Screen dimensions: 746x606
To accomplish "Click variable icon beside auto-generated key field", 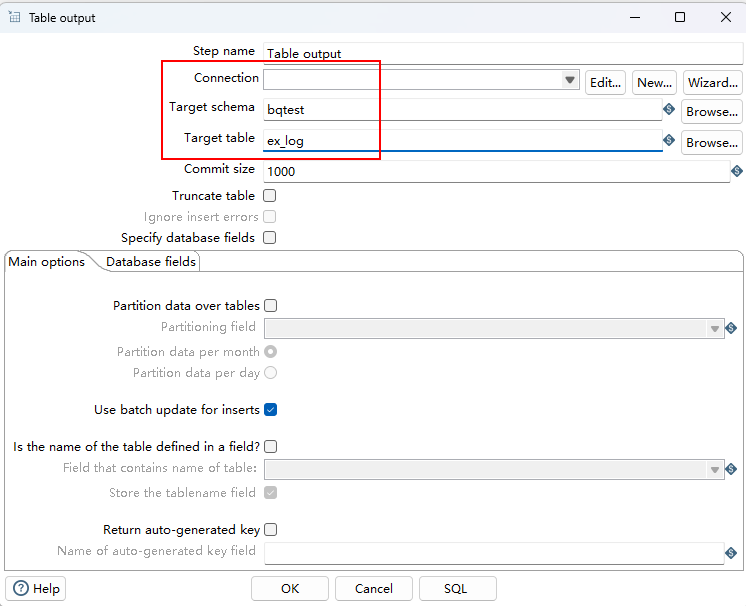I will [731, 553].
